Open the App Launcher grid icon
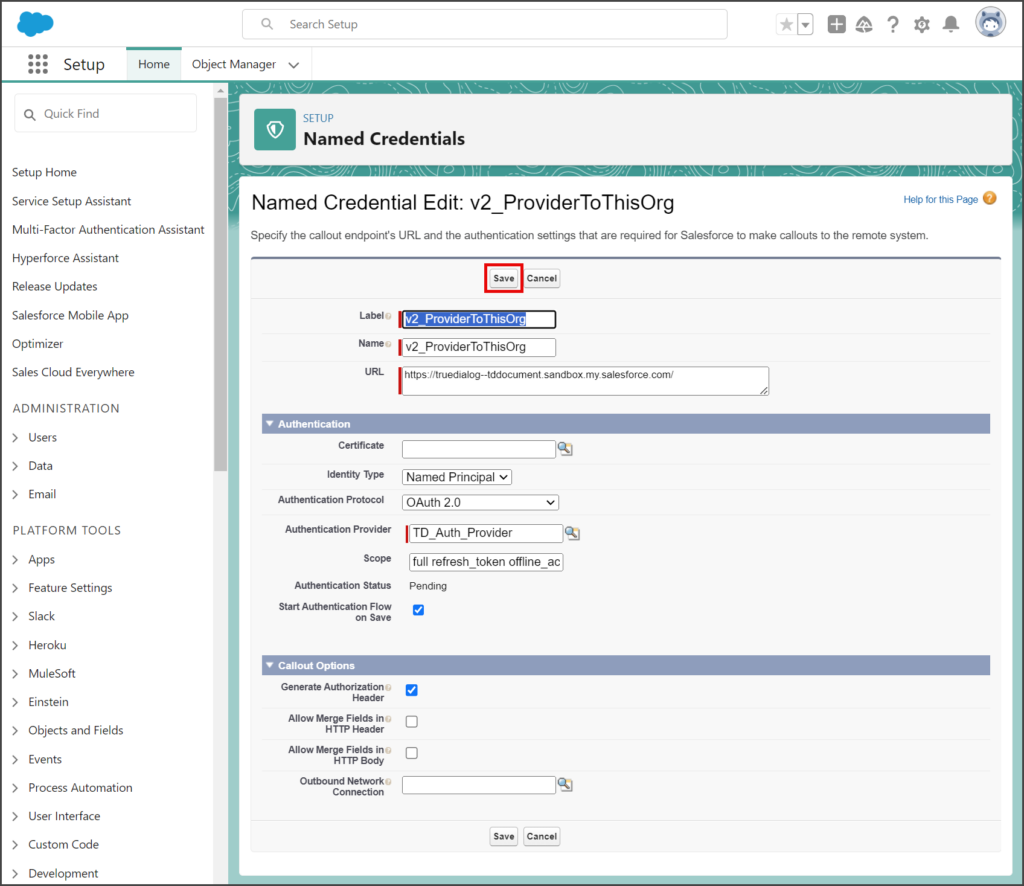The height and width of the screenshot is (886, 1024). (38, 64)
